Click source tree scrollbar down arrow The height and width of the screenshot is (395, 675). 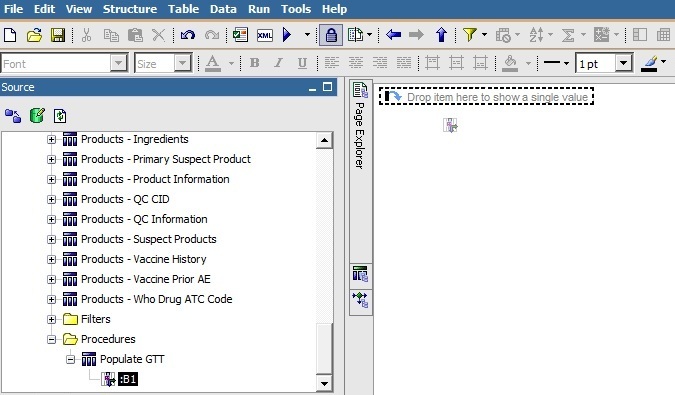(324, 383)
